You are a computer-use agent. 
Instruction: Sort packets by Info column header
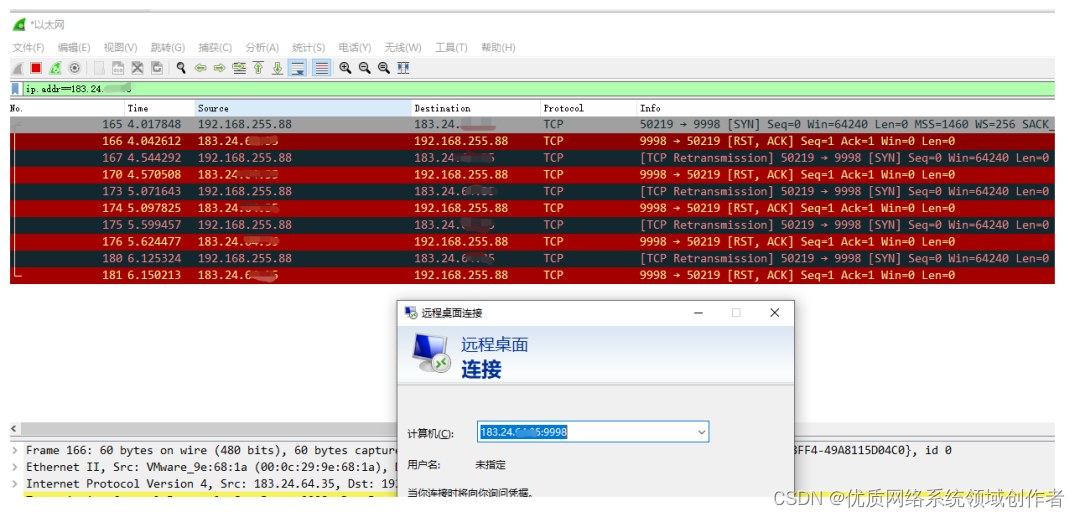pos(845,108)
